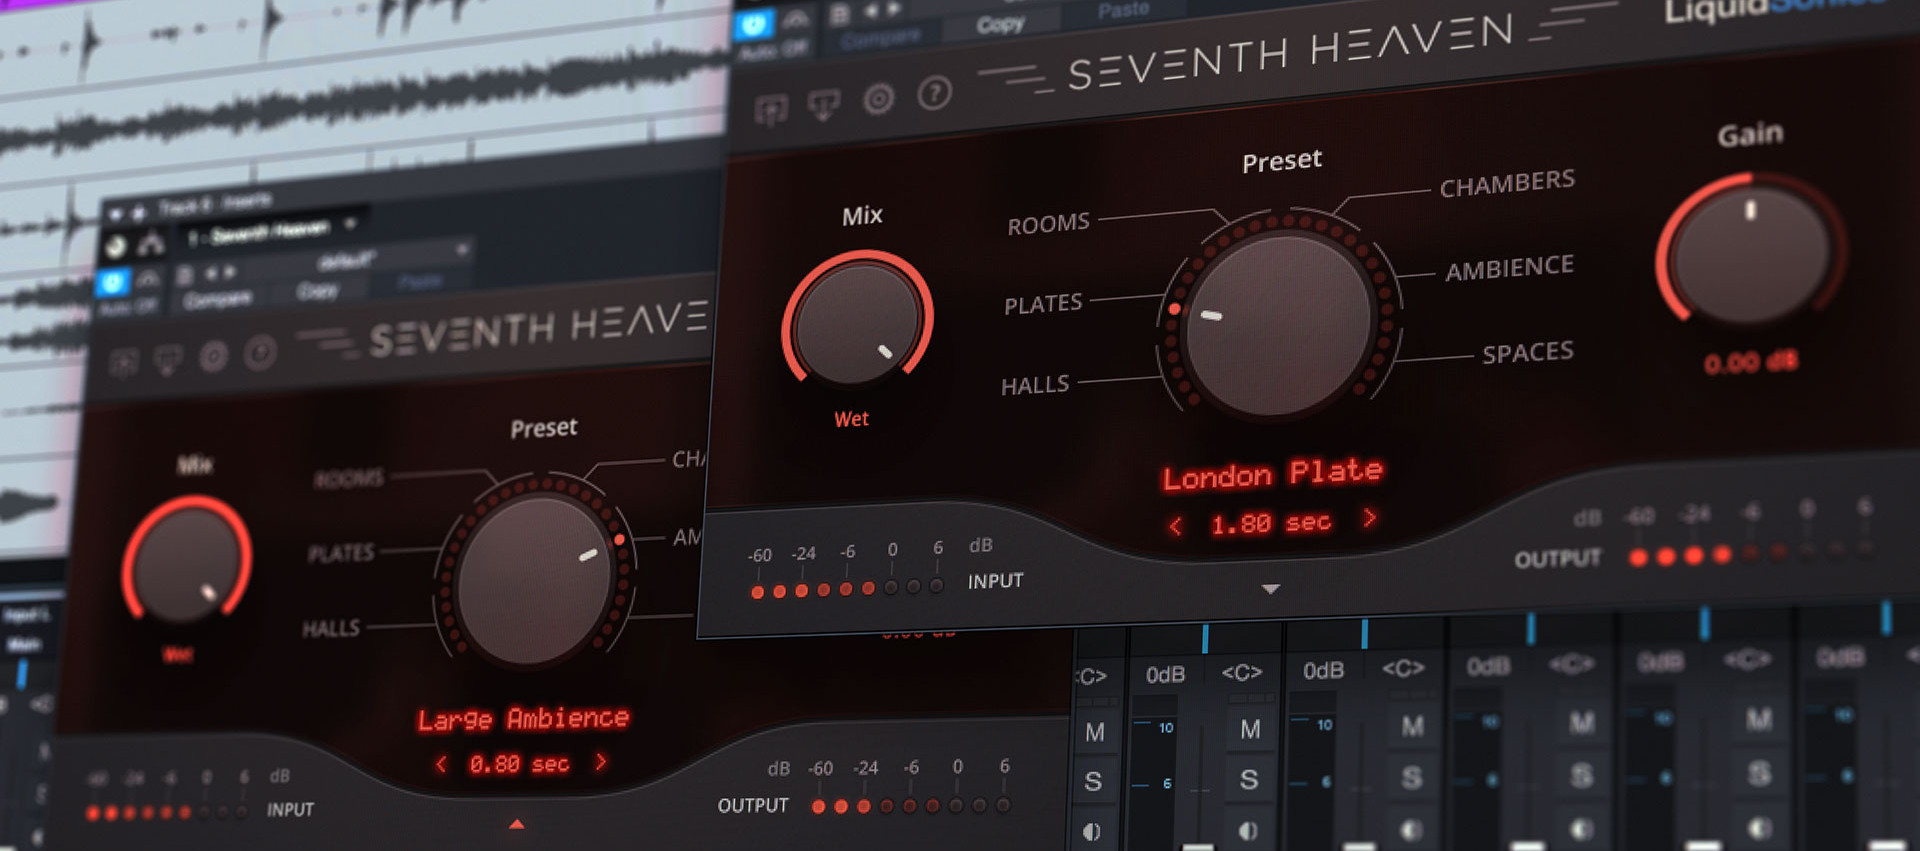Toggle the blue power bypass button, front plugin
1920x851 pixels.
point(753,25)
